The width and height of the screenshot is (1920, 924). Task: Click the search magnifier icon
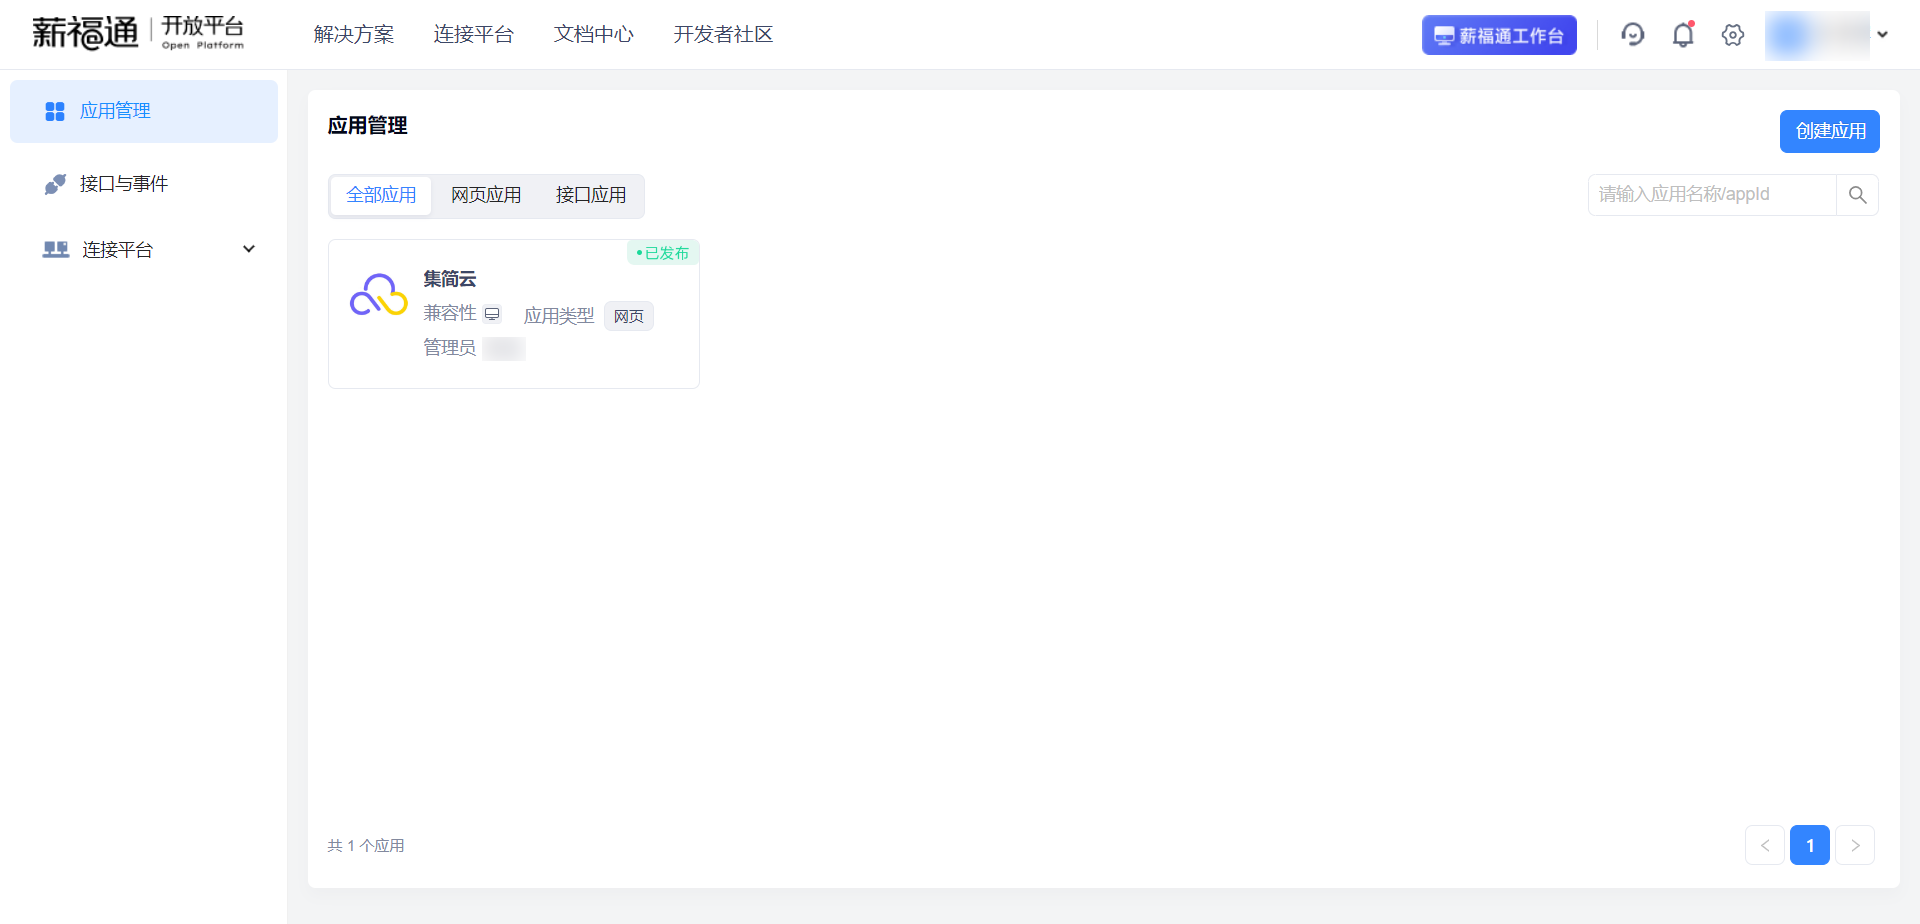1857,195
